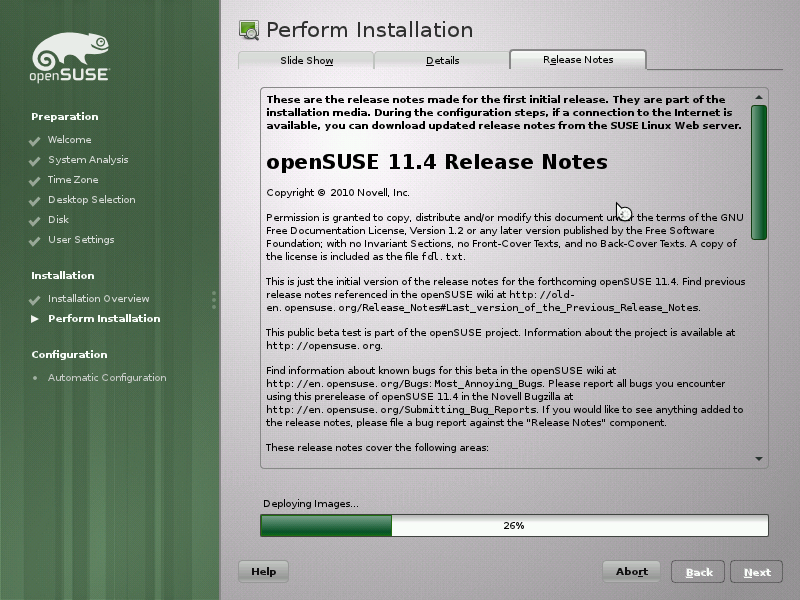Click the sidebar collapse handle dots
The width and height of the screenshot is (800, 600).
[214, 299]
